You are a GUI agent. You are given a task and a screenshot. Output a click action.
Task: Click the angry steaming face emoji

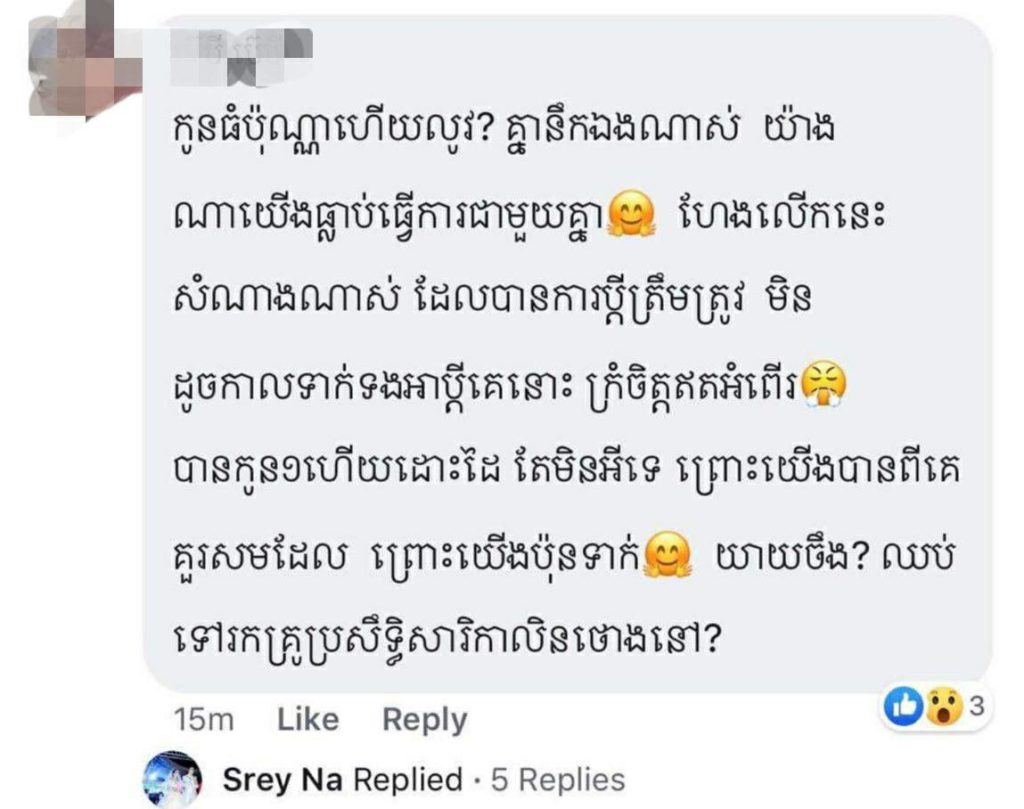pyautogui.click(x=823, y=385)
